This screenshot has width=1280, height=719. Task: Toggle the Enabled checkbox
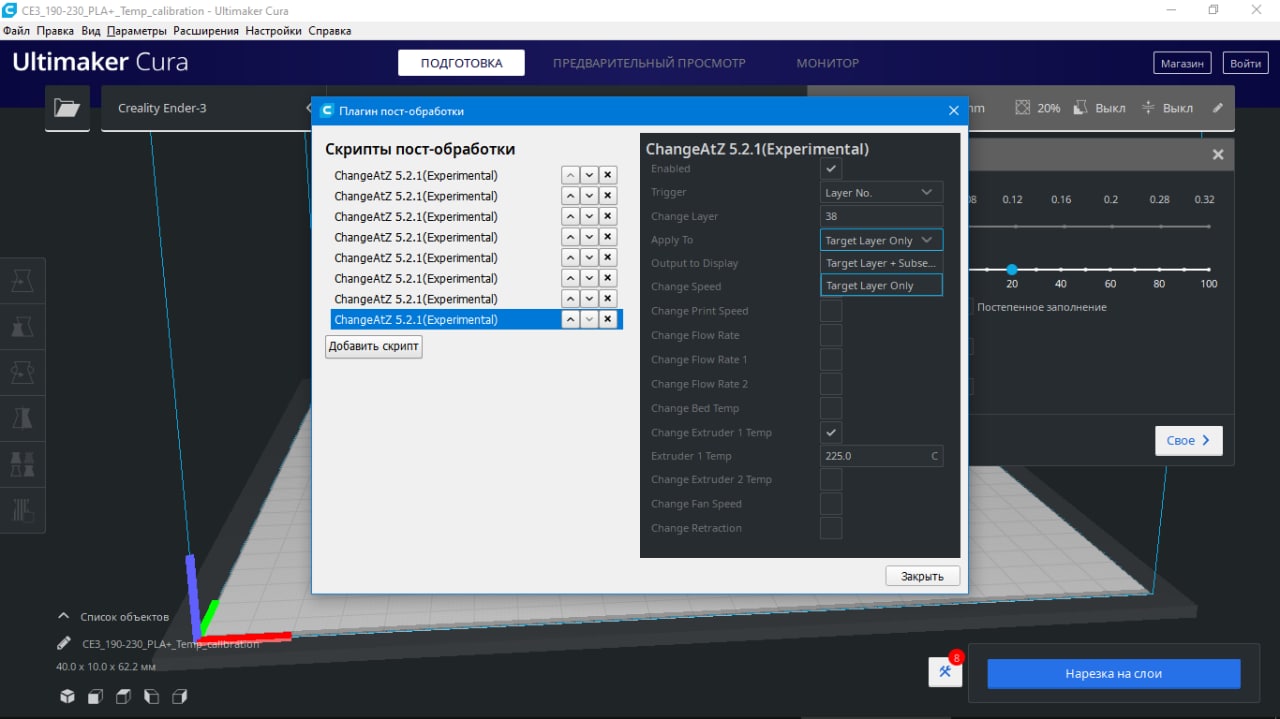pyautogui.click(x=831, y=169)
